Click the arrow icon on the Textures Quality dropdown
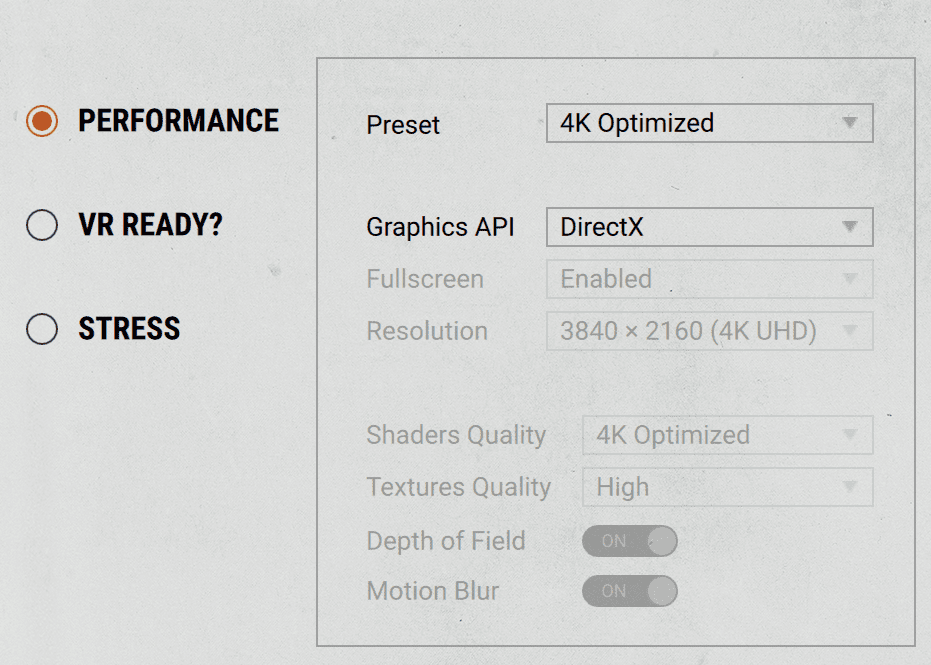The height and width of the screenshot is (665, 931). point(850,487)
